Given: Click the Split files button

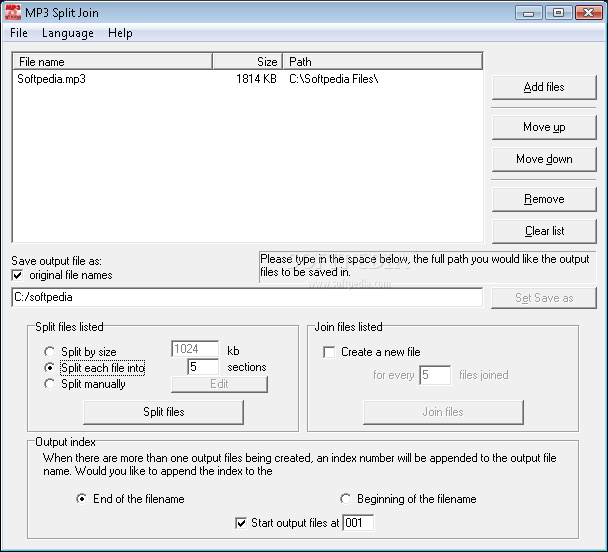Looking at the screenshot, I should click(164, 412).
